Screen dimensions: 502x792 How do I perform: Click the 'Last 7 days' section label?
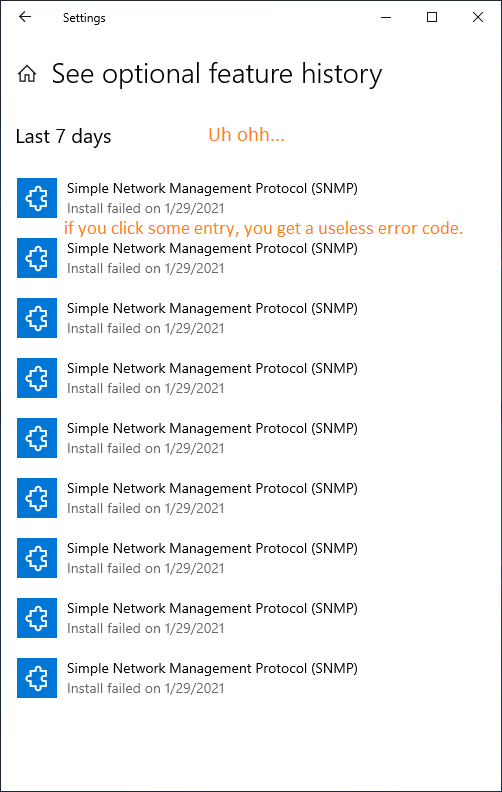click(x=64, y=137)
